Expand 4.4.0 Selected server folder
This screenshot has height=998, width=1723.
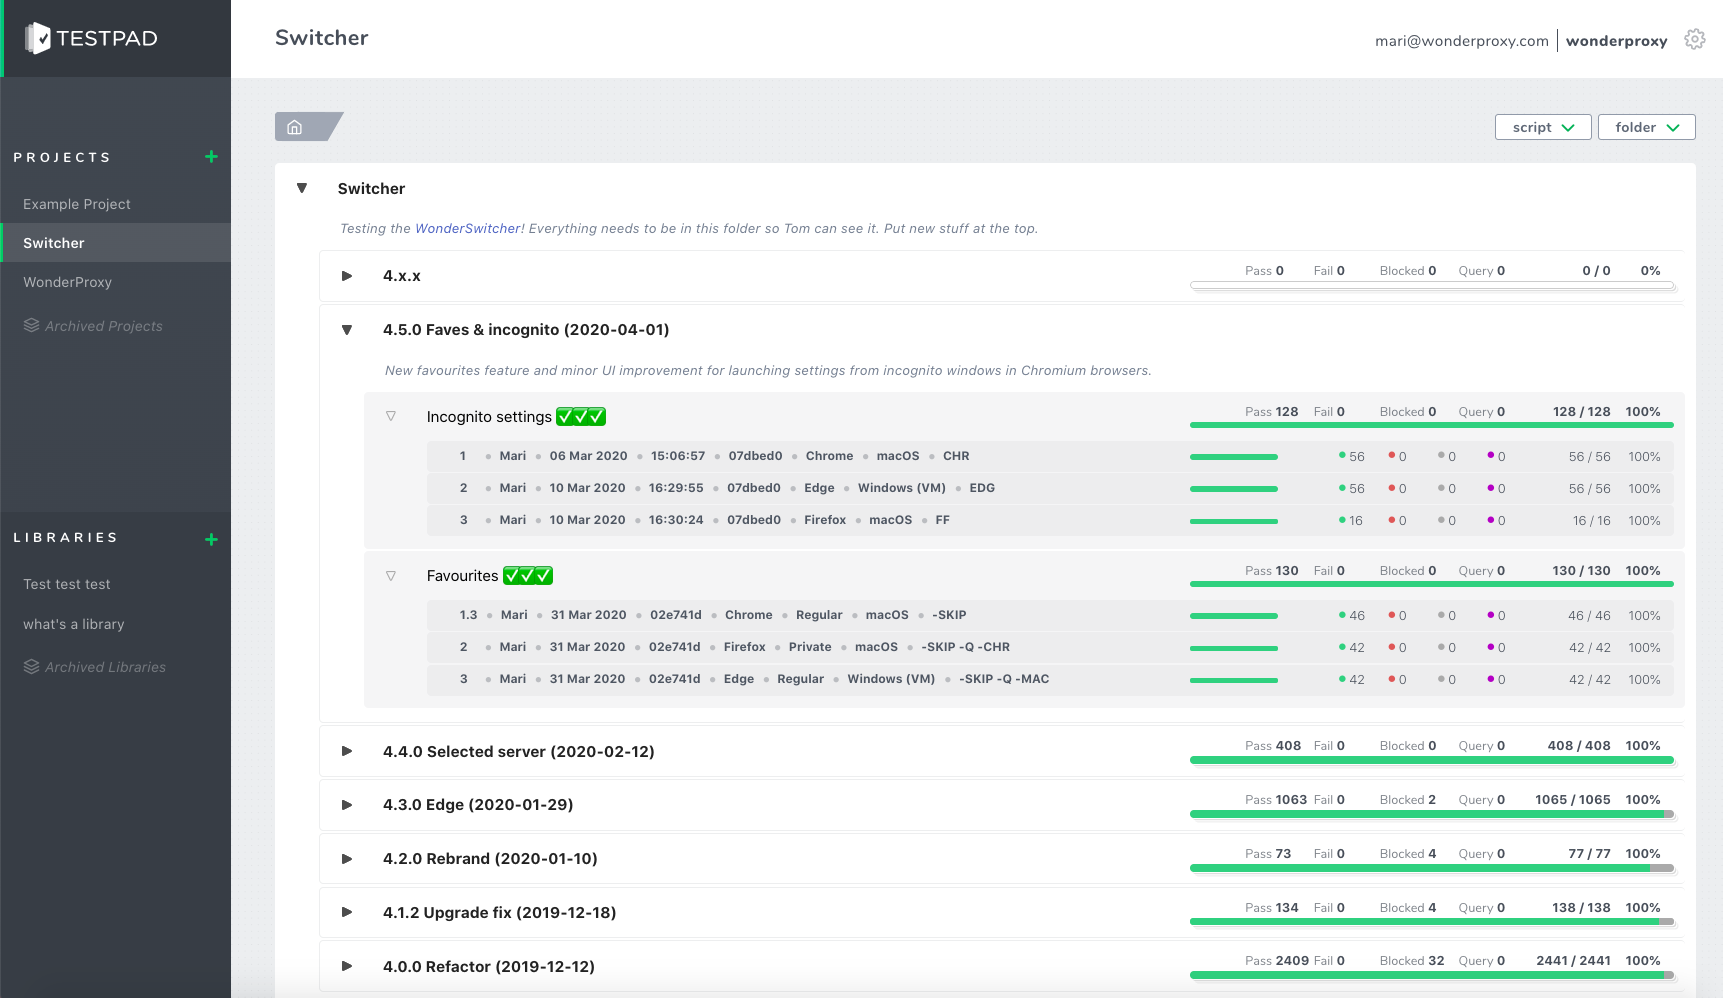[347, 751]
